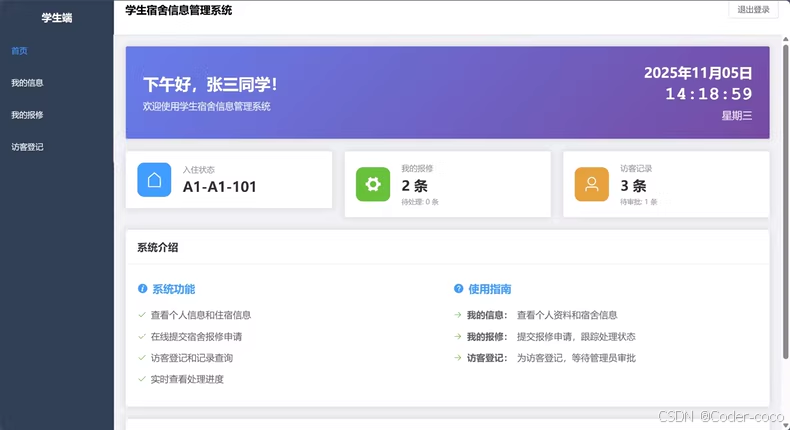Click the scrollbar down arrow
The width and height of the screenshot is (790, 430).
point(785,426)
